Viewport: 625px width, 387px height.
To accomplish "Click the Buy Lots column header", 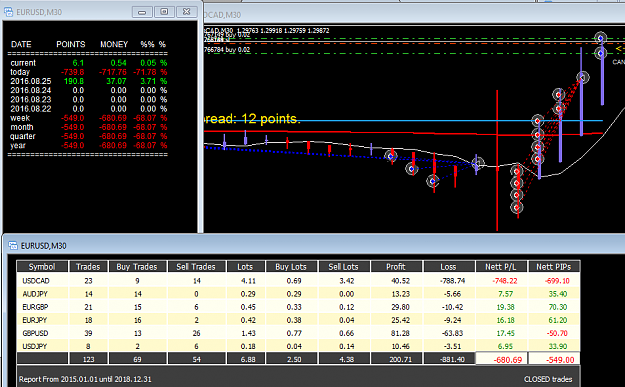I will 291,267.
